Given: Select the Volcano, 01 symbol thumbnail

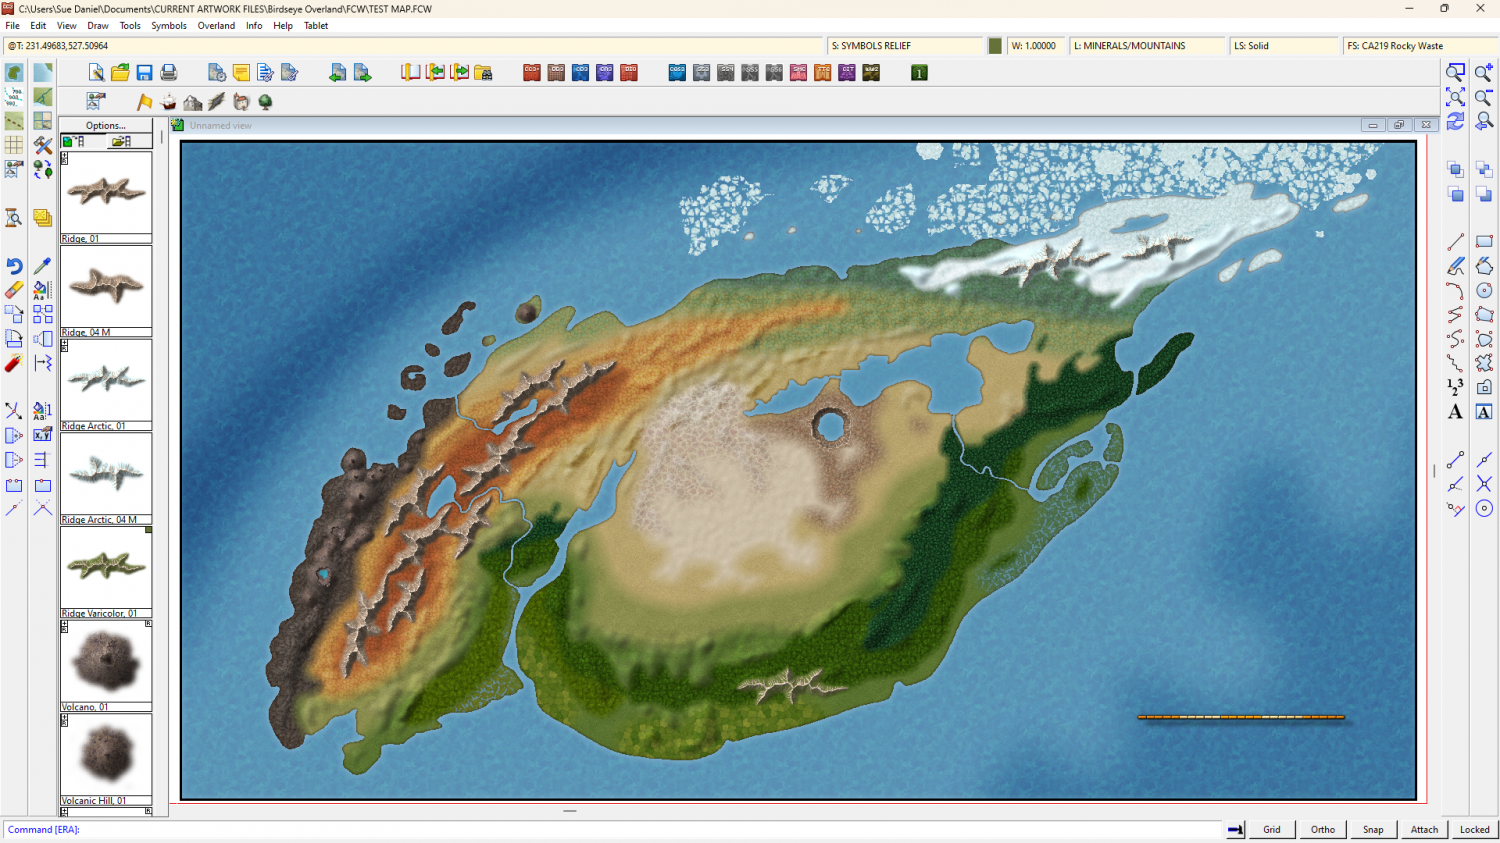Looking at the screenshot, I should pos(106,662).
